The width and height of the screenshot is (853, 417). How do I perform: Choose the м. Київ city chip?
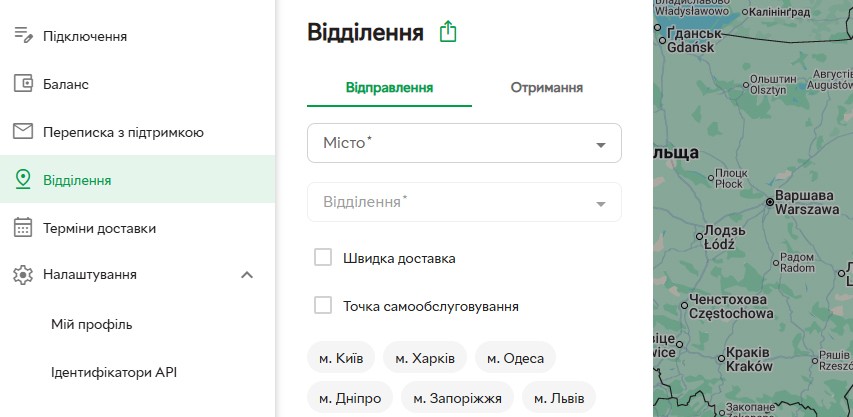(x=341, y=358)
